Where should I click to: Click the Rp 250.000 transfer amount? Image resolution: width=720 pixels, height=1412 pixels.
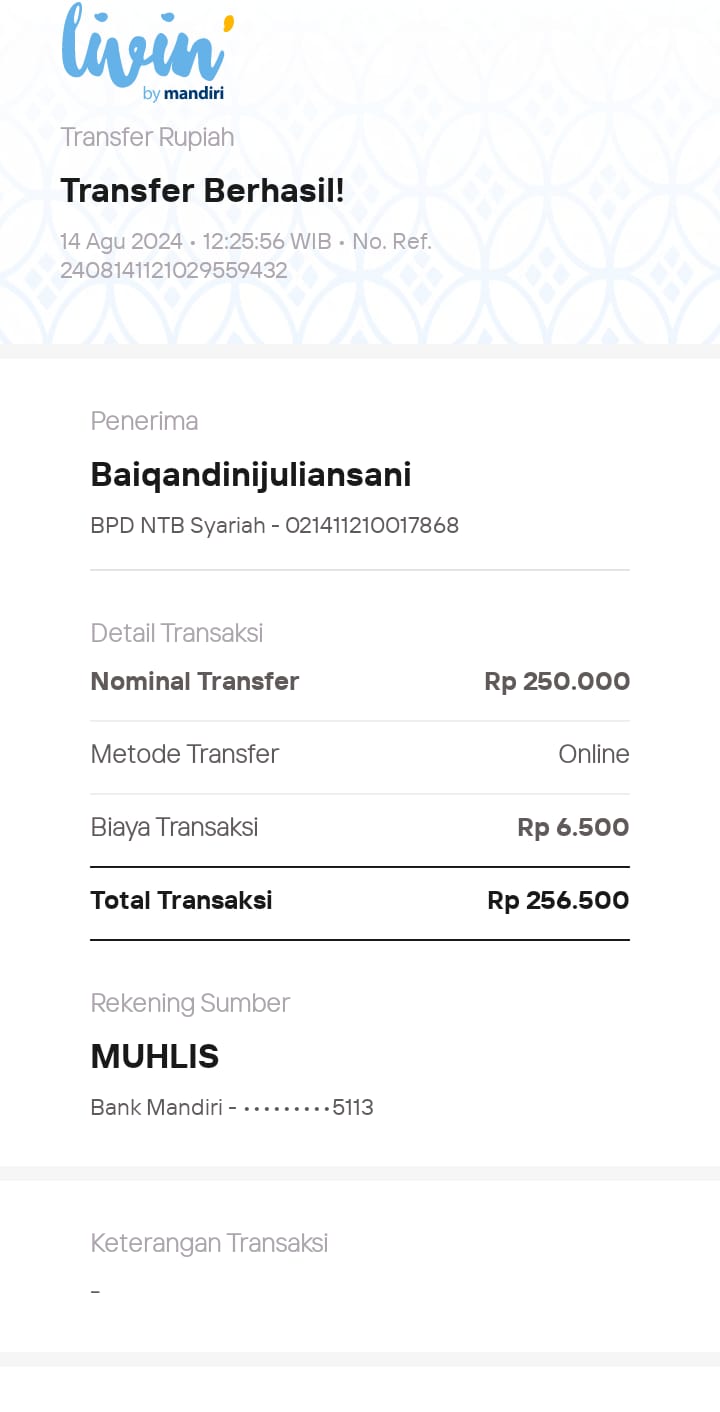pos(557,681)
